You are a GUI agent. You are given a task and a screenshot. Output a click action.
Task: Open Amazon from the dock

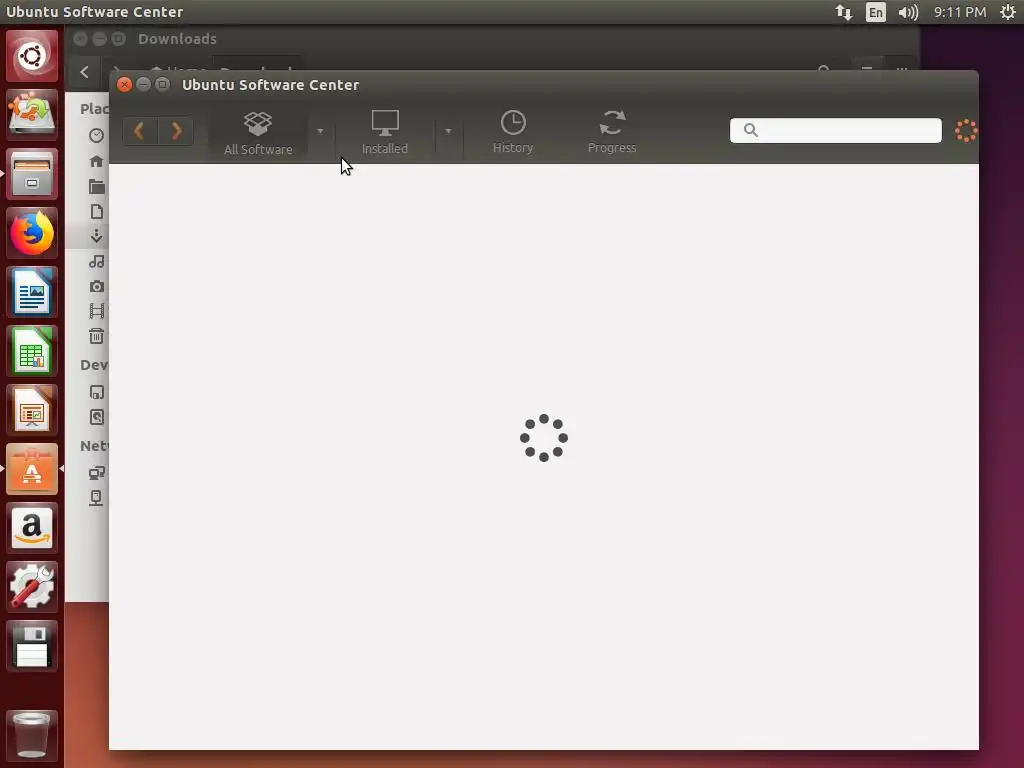coord(32,528)
